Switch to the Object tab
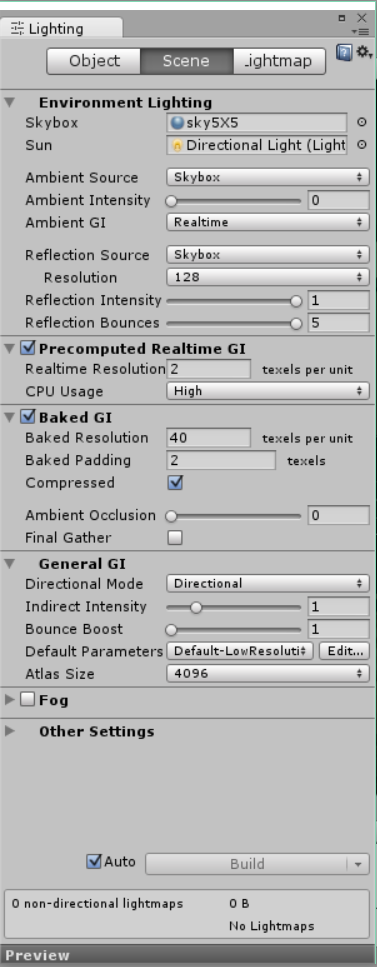Image resolution: width=377 pixels, height=967 pixels. pyautogui.click(x=94, y=61)
